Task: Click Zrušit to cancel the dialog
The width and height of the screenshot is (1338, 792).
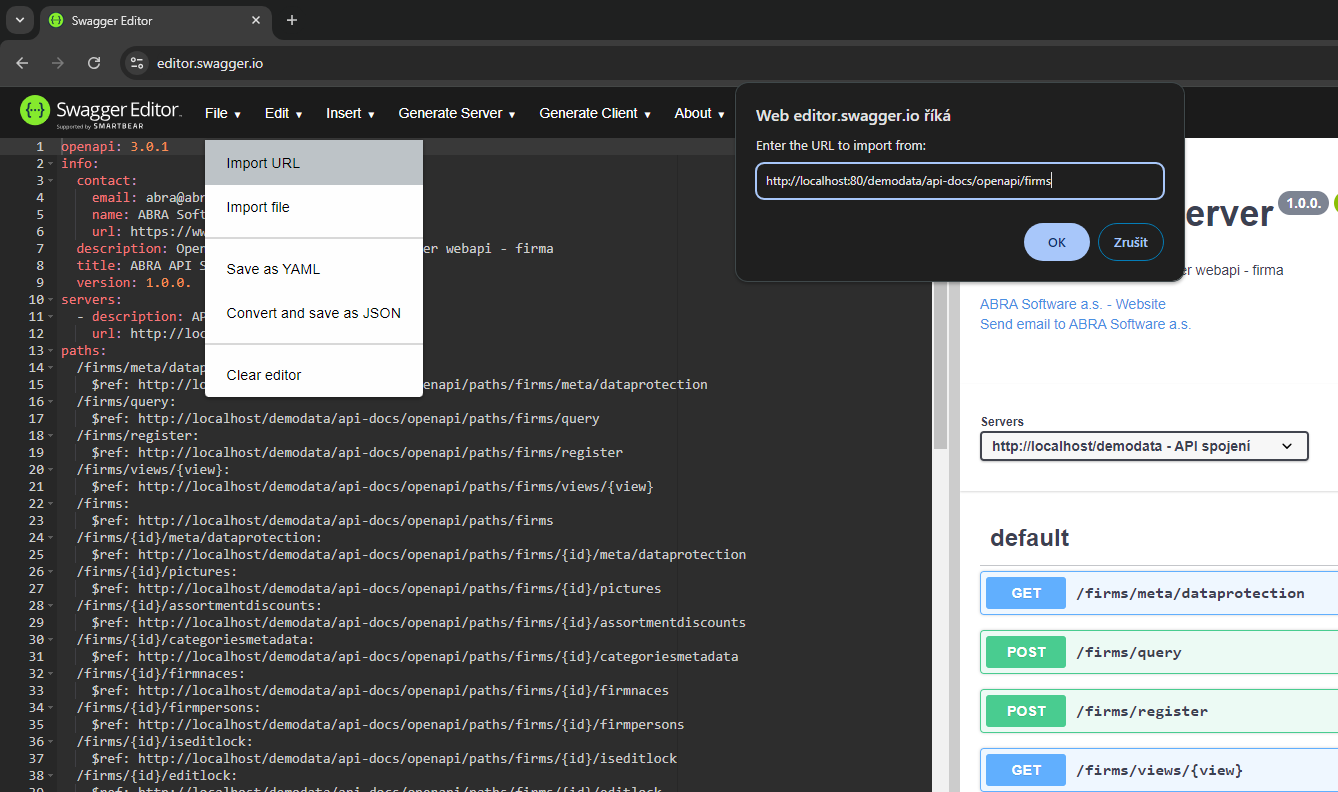Action: 1130,242
